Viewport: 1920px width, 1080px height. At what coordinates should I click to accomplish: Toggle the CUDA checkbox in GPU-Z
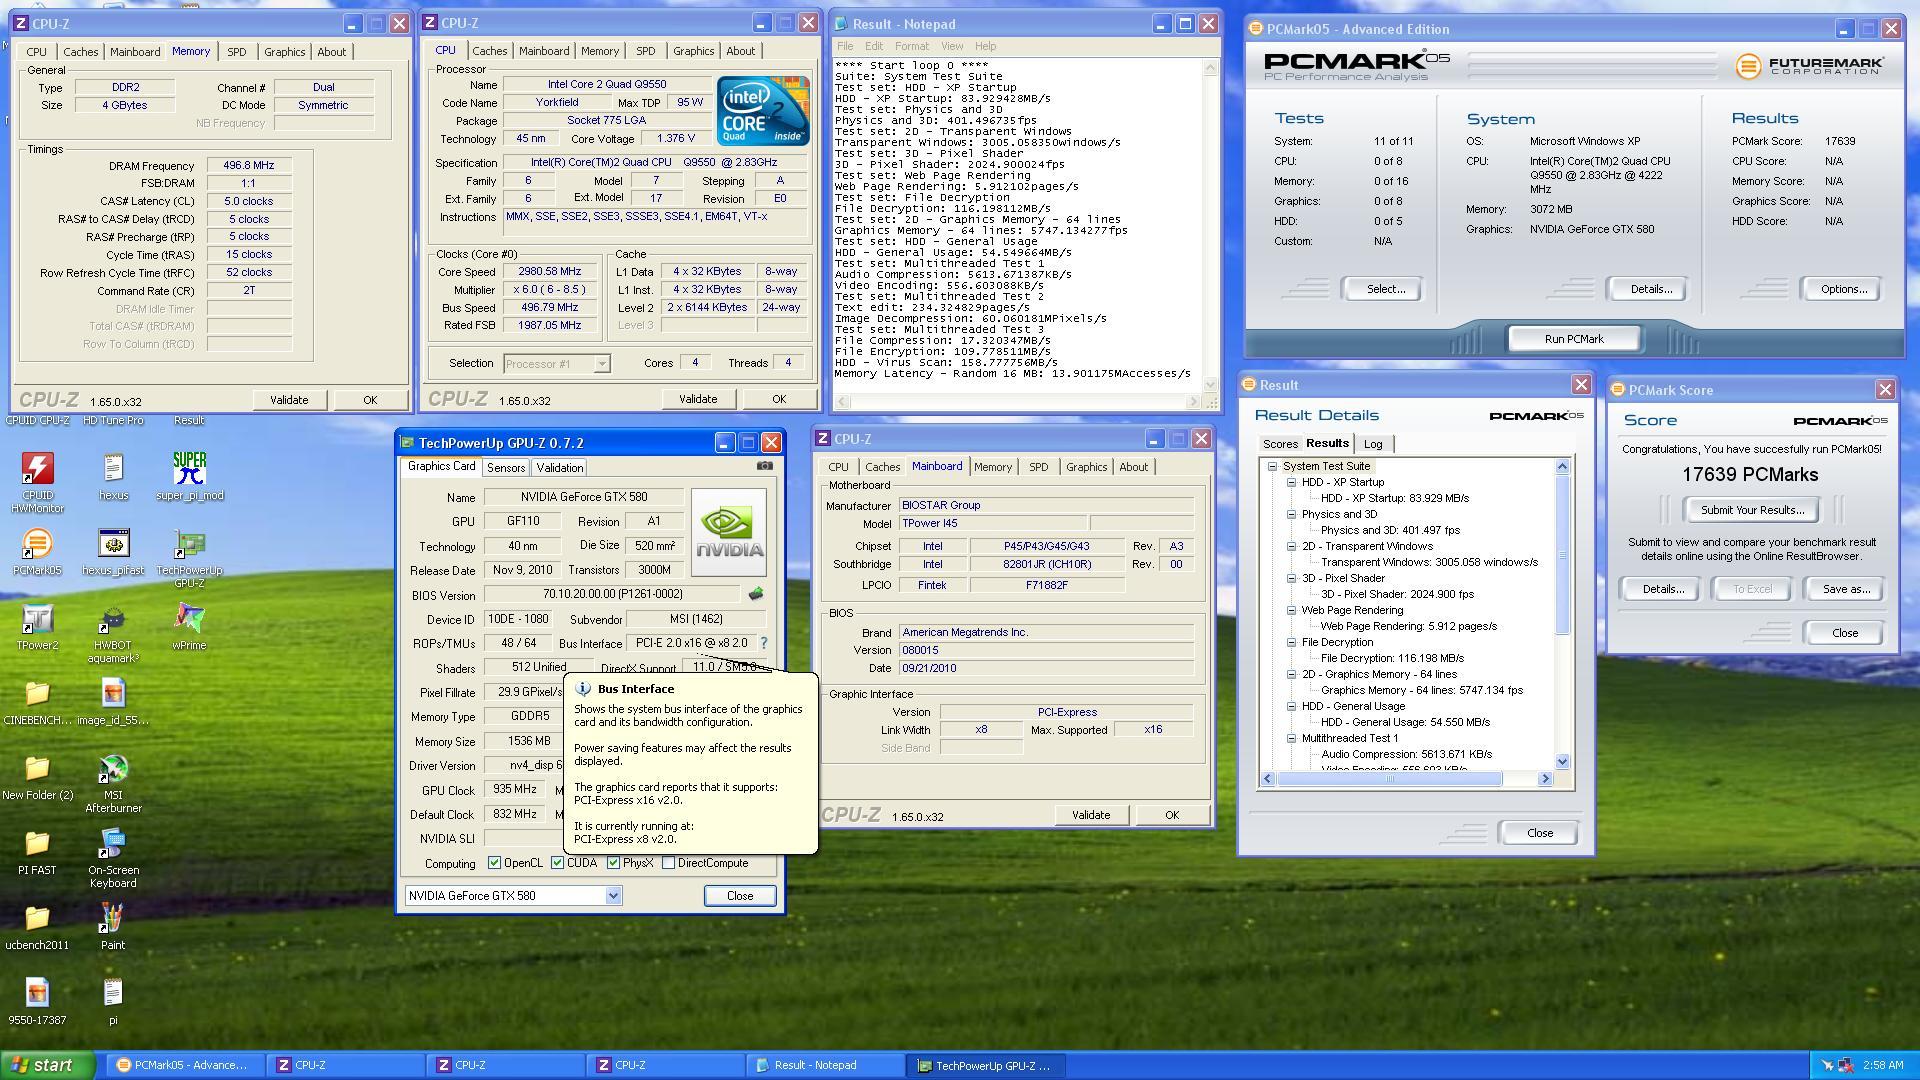(x=558, y=863)
